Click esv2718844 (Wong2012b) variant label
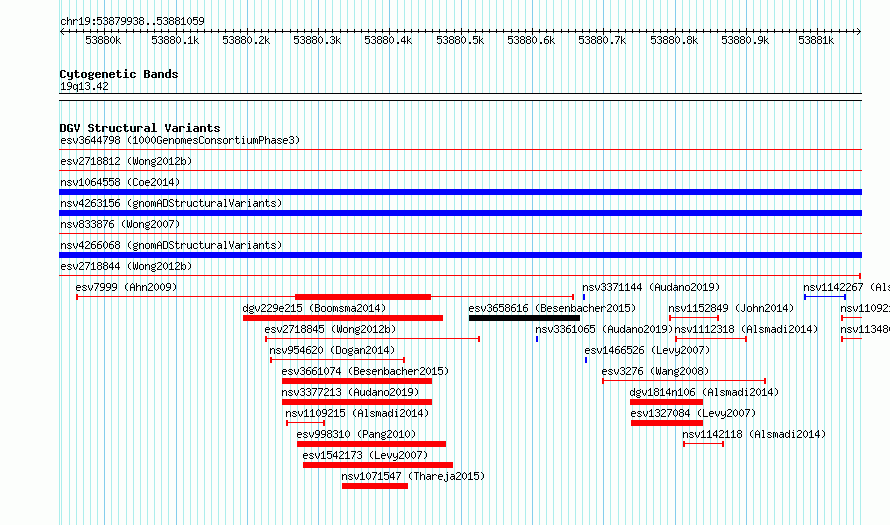 (126, 266)
